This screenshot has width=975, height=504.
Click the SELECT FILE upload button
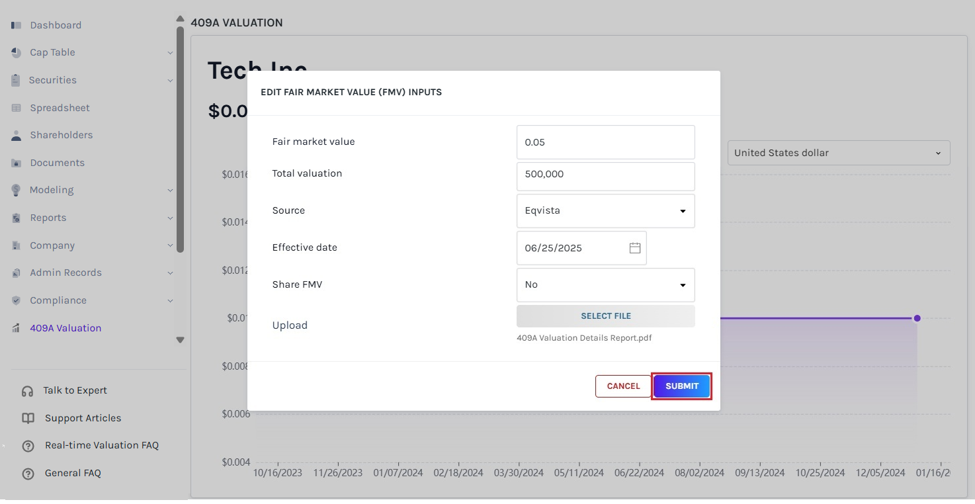pyautogui.click(x=606, y=316)
